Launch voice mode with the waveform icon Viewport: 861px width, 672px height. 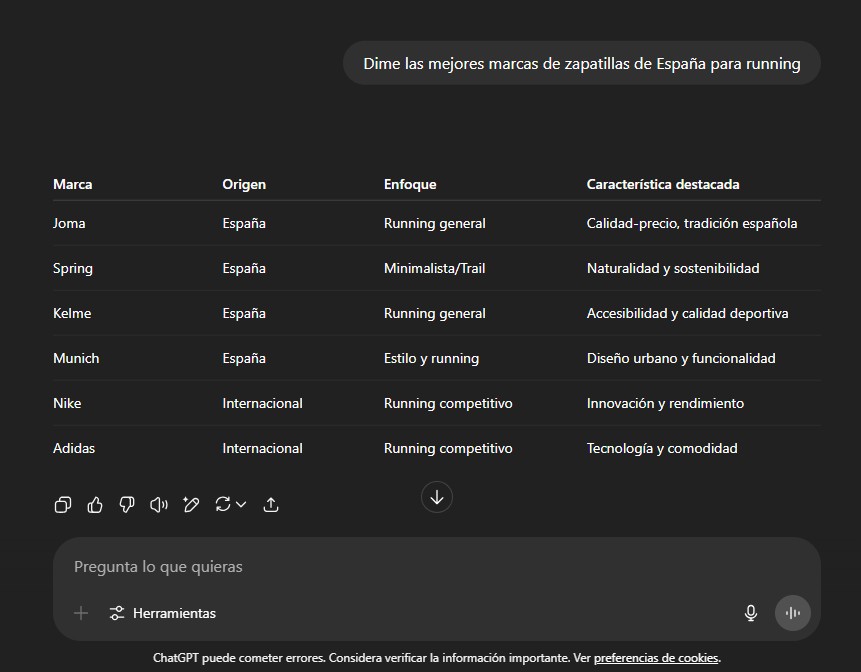click(x=792, y=612)
